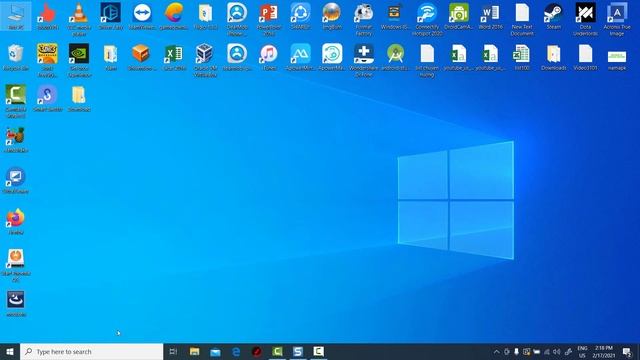This screenshot has width=640, height=360.
Task: Select the Firefox desktop shortcut
Action: (x=16, y=222)
